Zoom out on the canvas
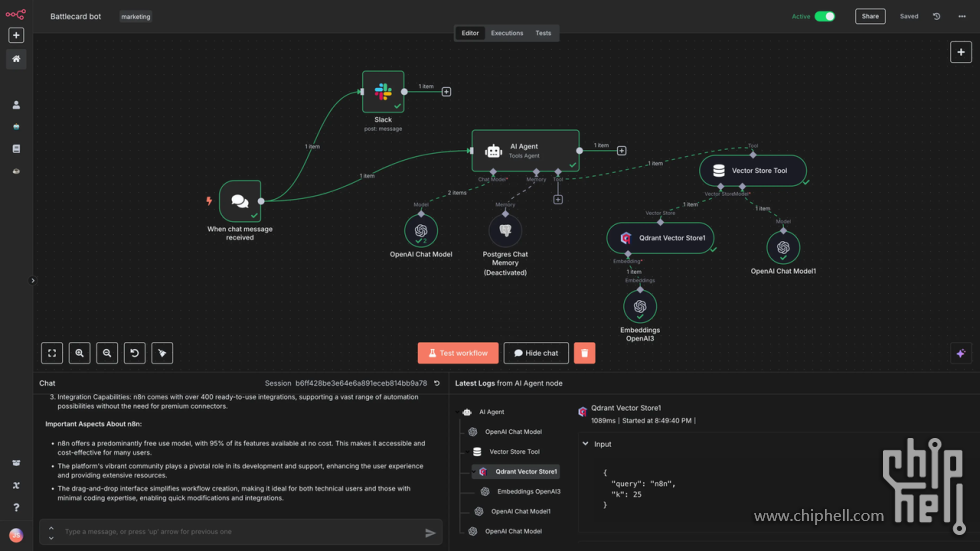 click(x=107, y=353)
